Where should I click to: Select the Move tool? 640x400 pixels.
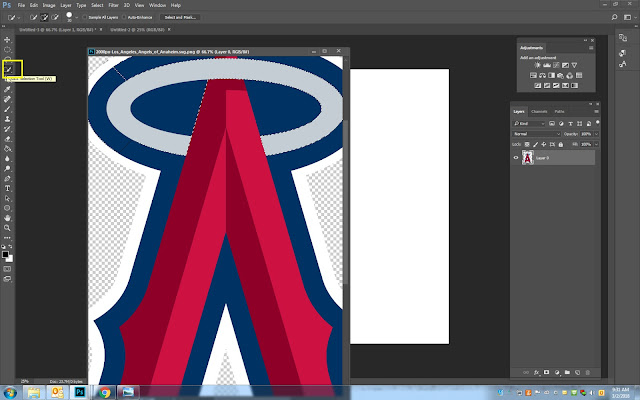pyautogui.click(x=7, y=40)
